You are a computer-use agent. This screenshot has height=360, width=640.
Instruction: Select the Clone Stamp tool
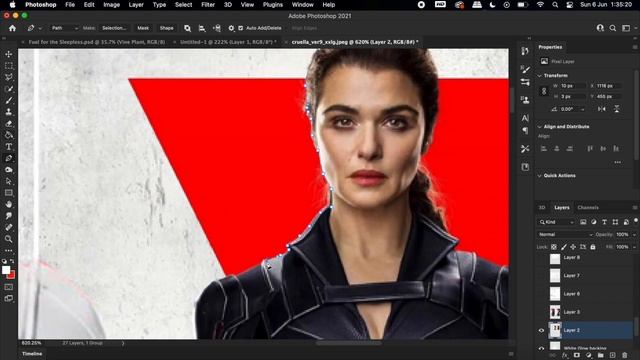(9, 112)
